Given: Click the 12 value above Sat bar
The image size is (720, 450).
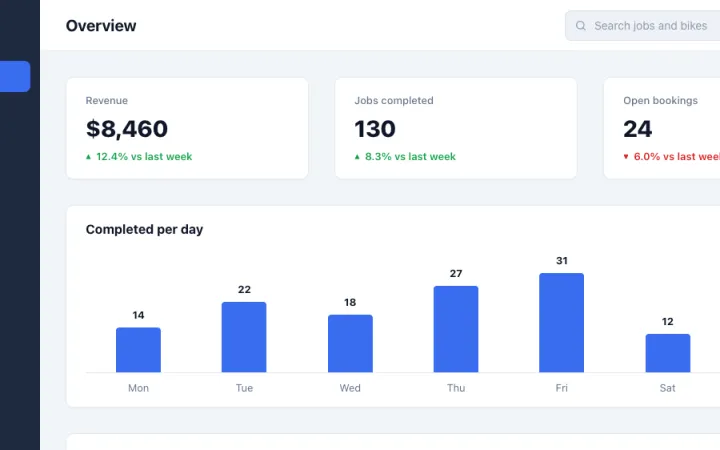Looking at the screenshot, I should 668,321.
